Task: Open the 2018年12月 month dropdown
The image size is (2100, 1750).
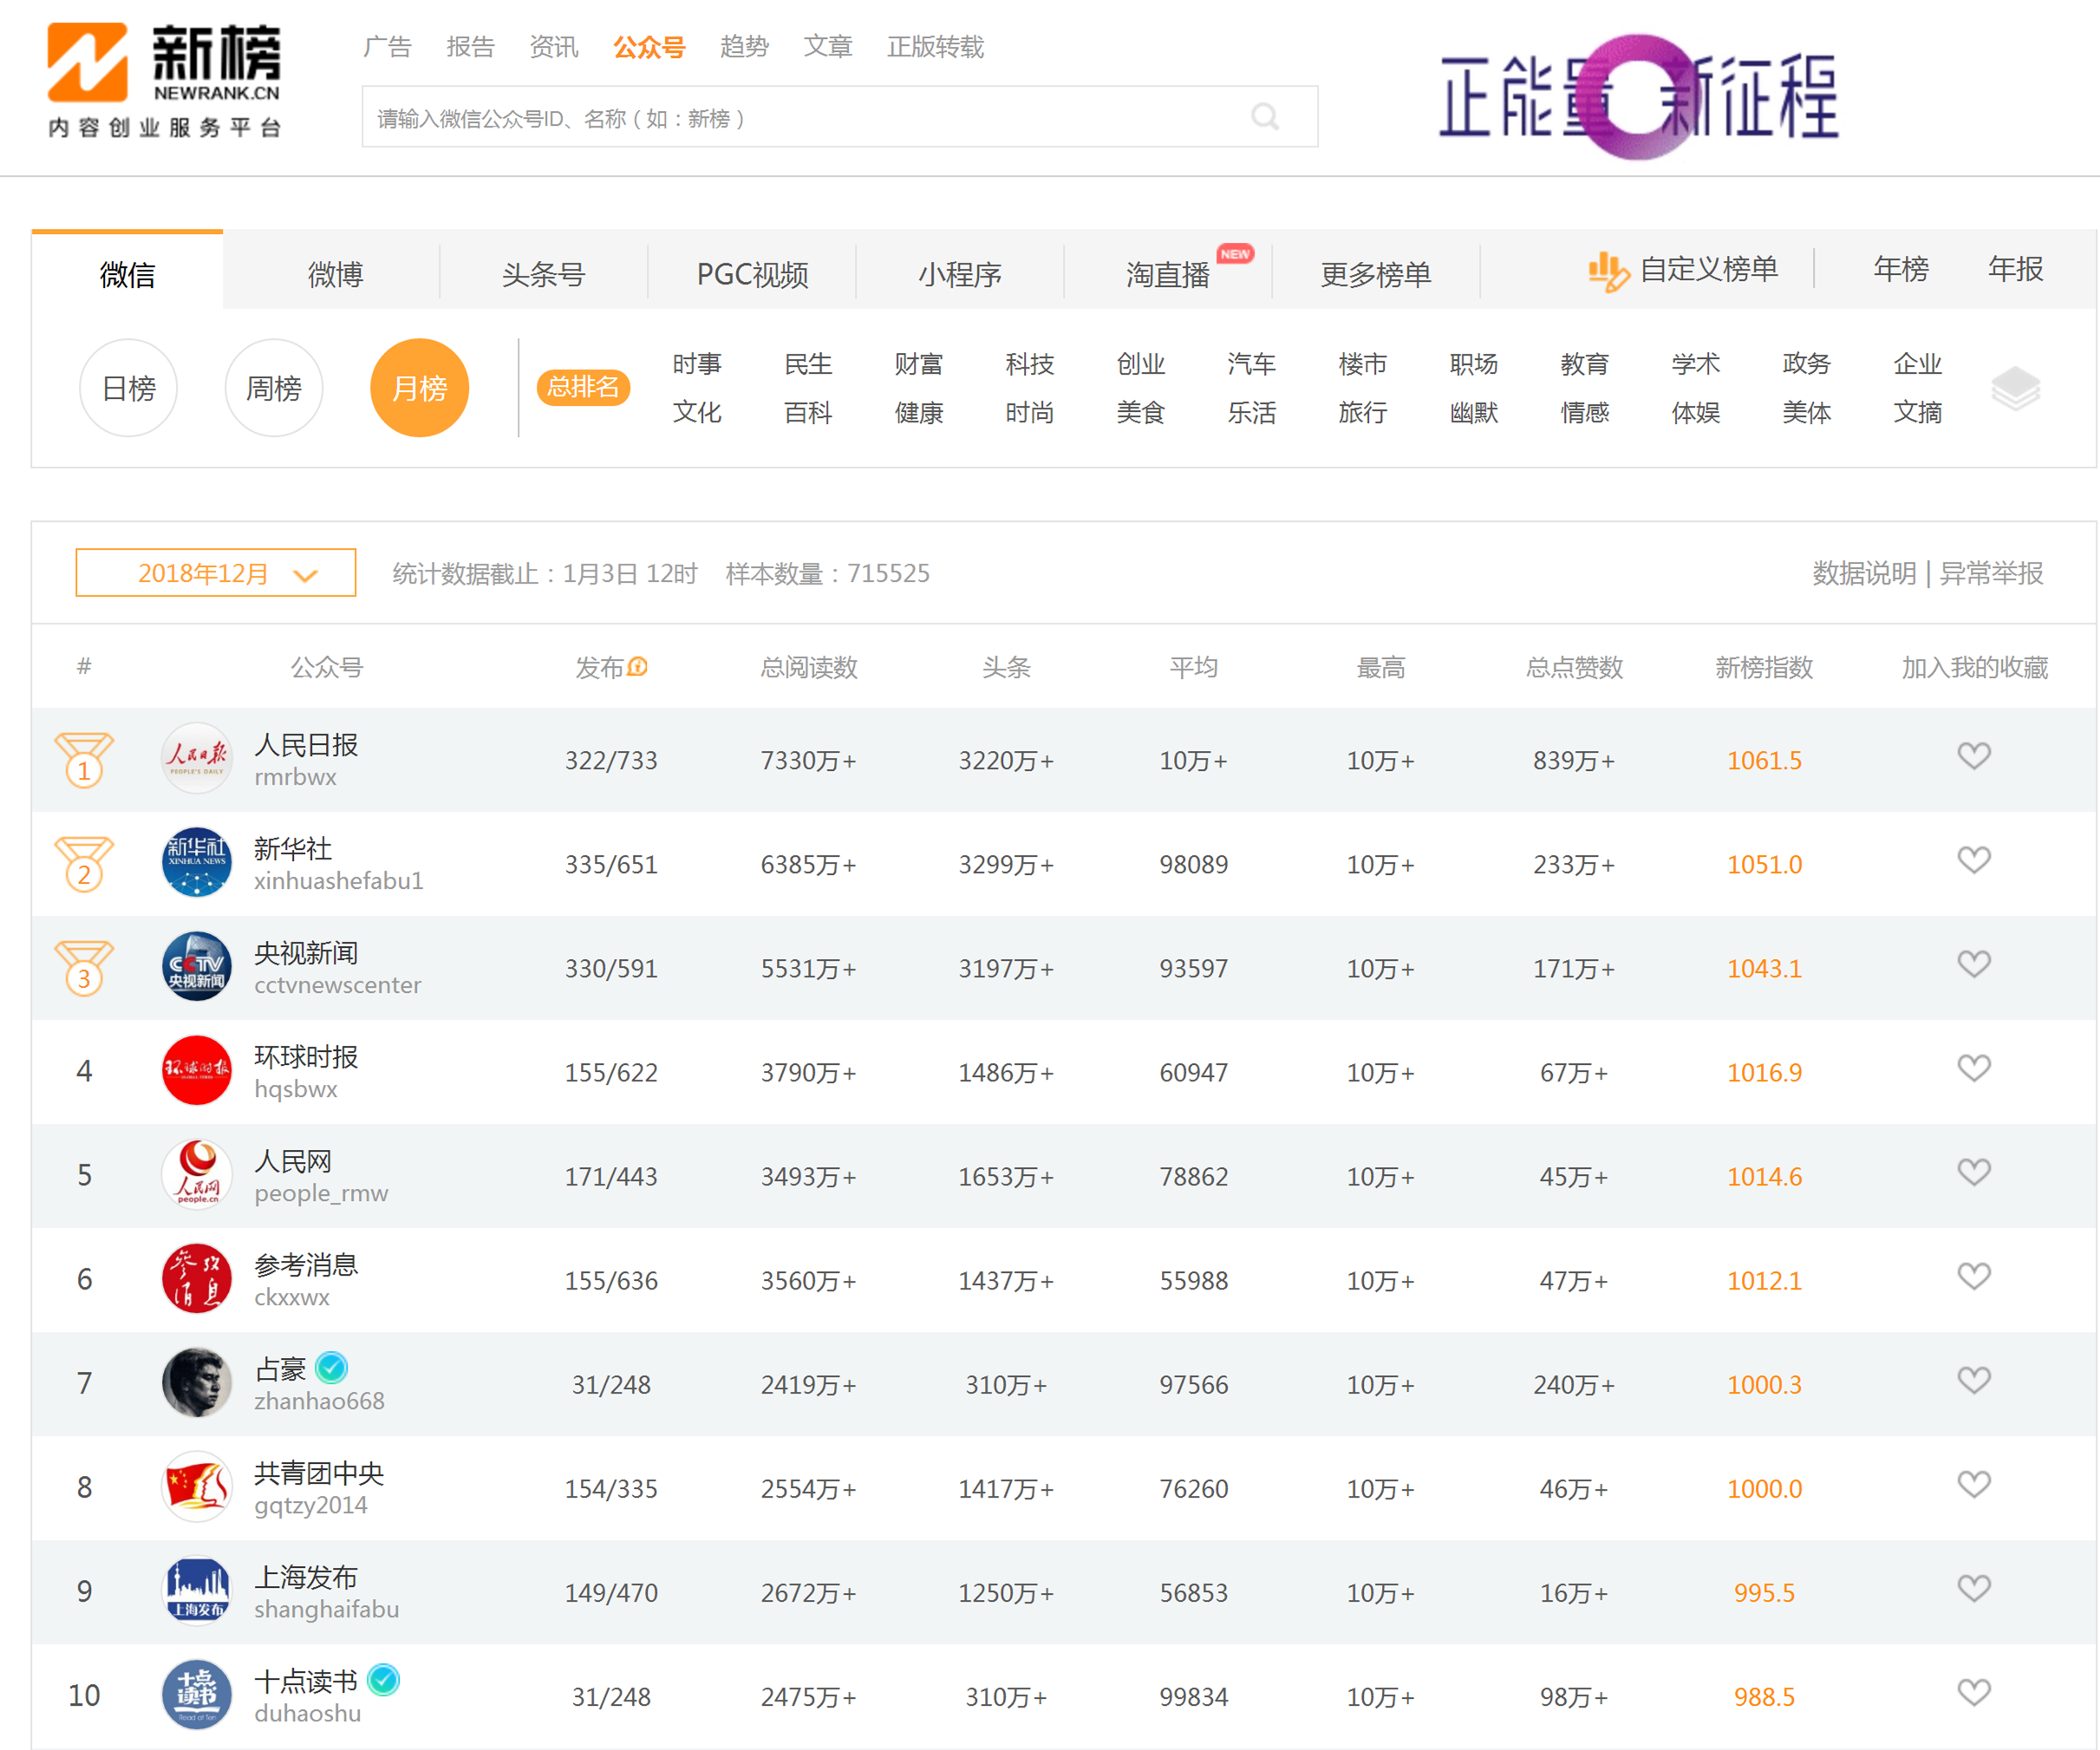Action: click(216, 573)
